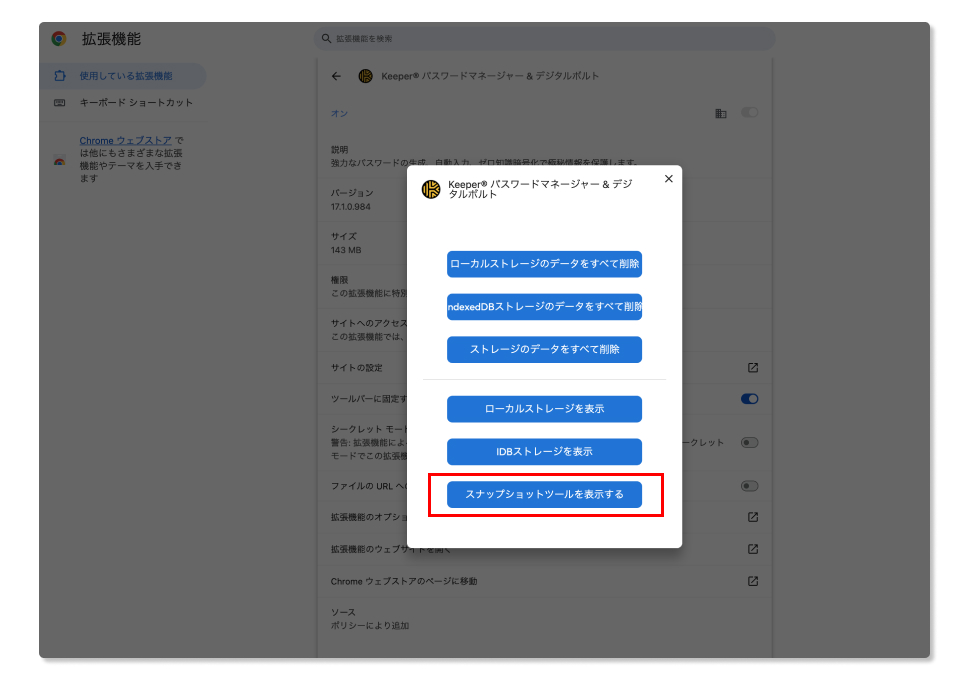Click the Keeper logo in dialog header

(x=431, y=189)
